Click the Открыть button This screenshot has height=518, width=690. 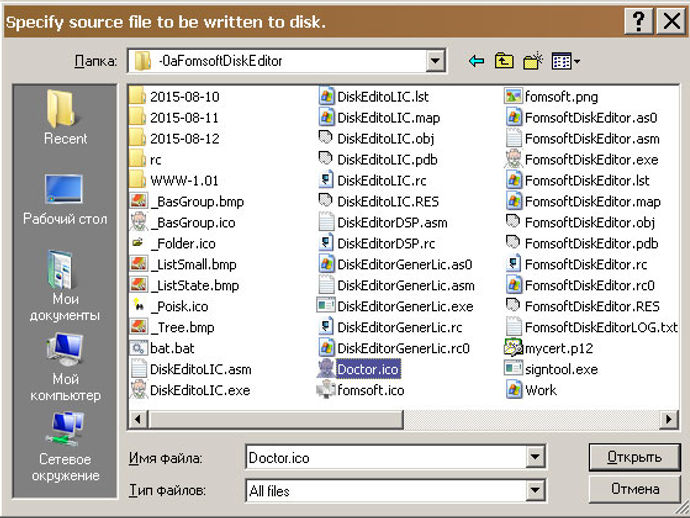[x=634, y=457]
